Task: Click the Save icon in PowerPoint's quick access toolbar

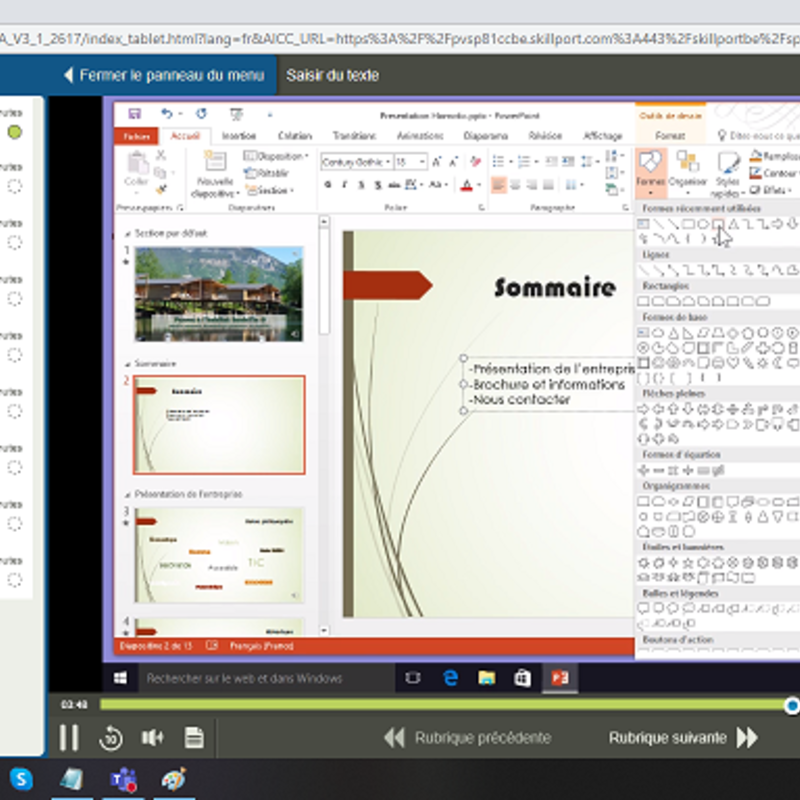Action: [135, 113]
